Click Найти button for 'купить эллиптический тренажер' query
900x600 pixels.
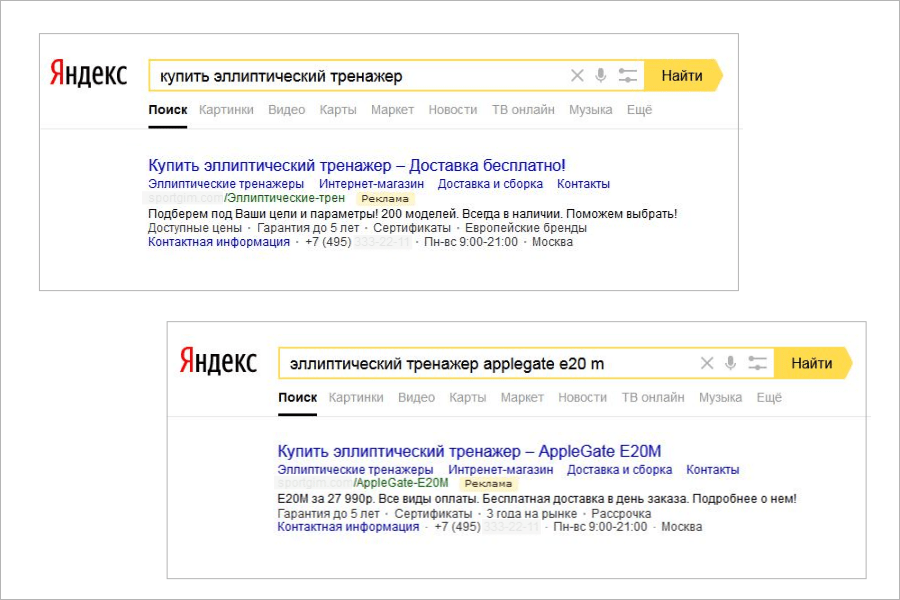point(683,75)
